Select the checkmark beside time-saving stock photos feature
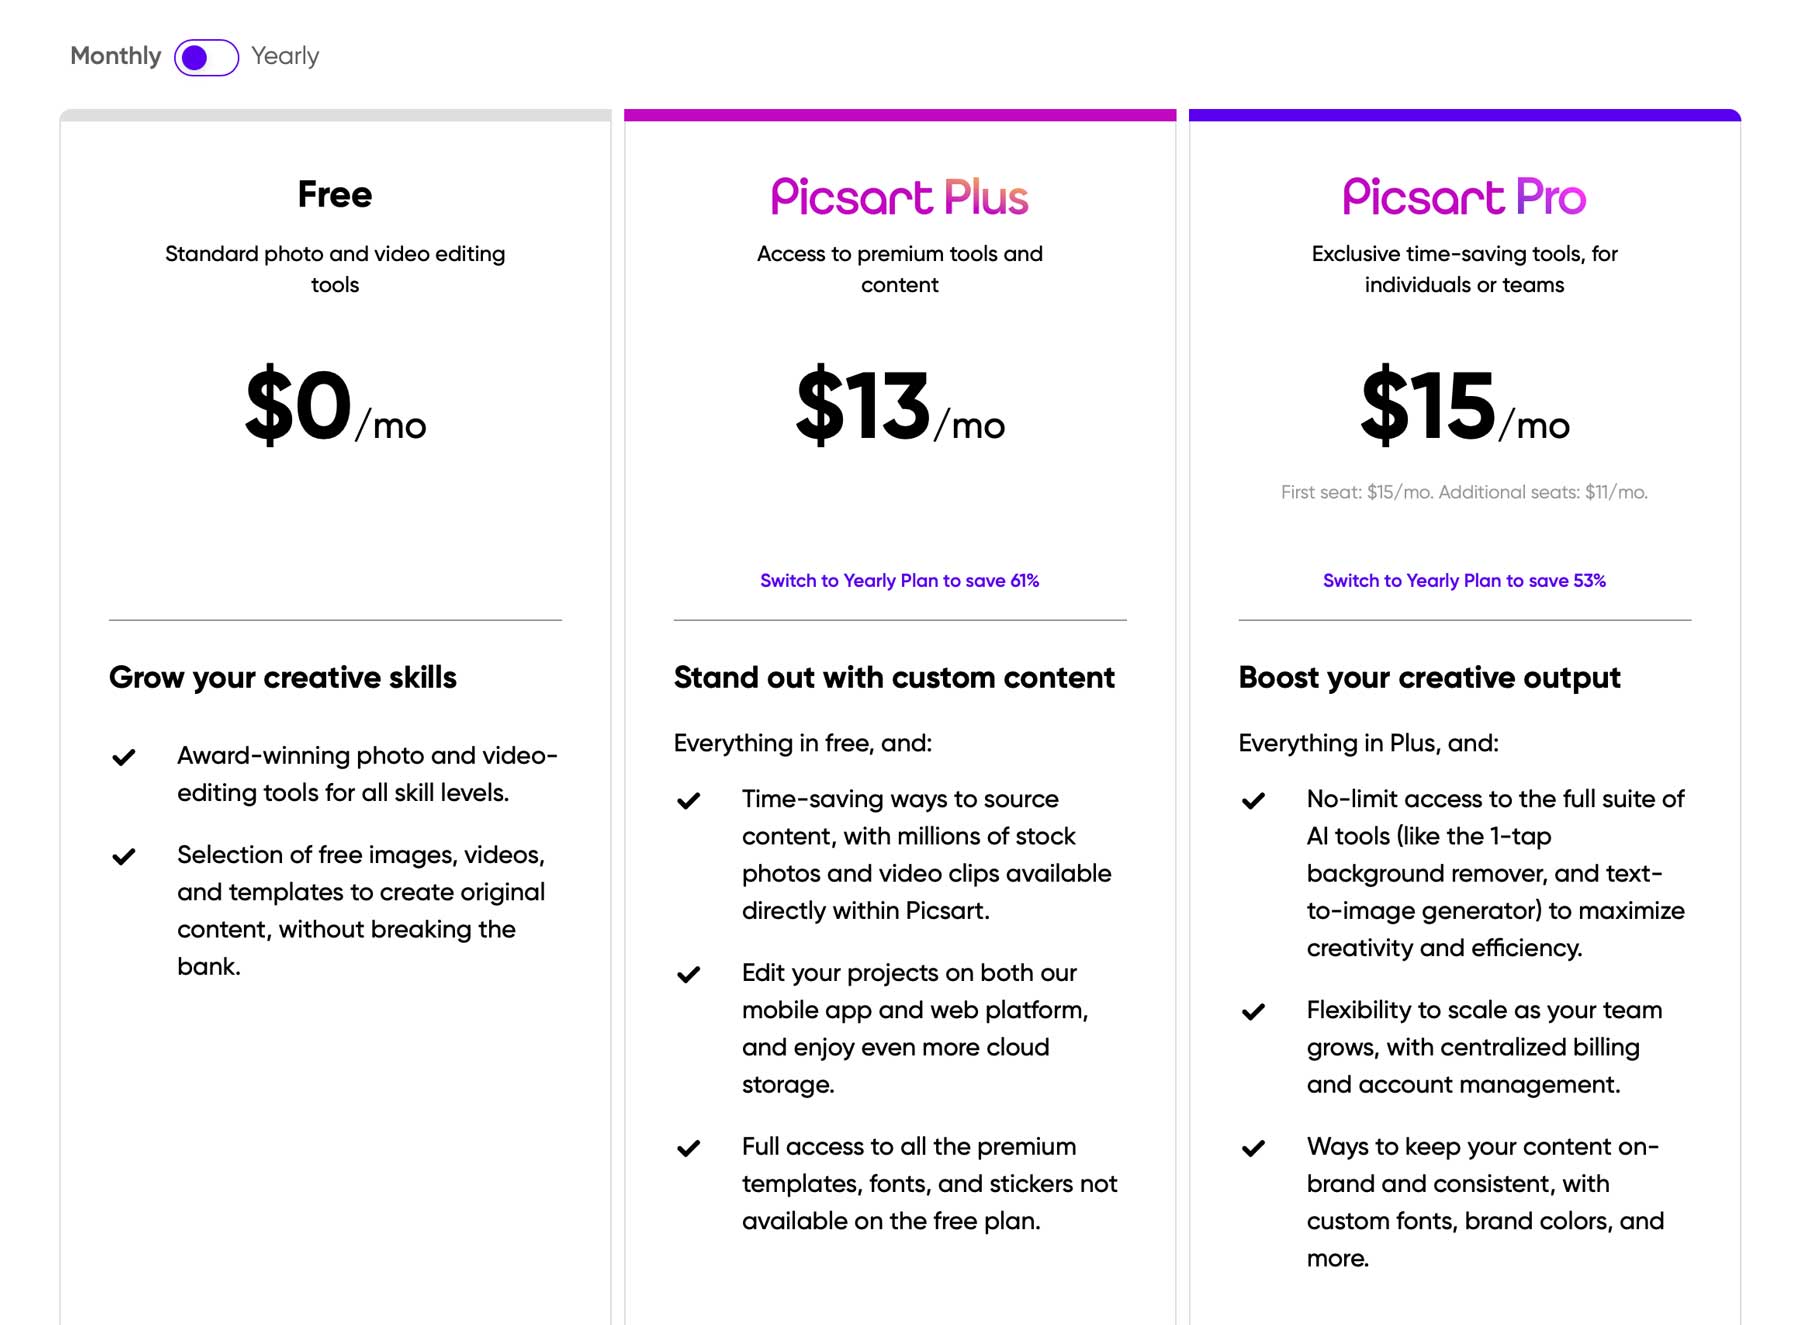 click(x=688, y=800)
